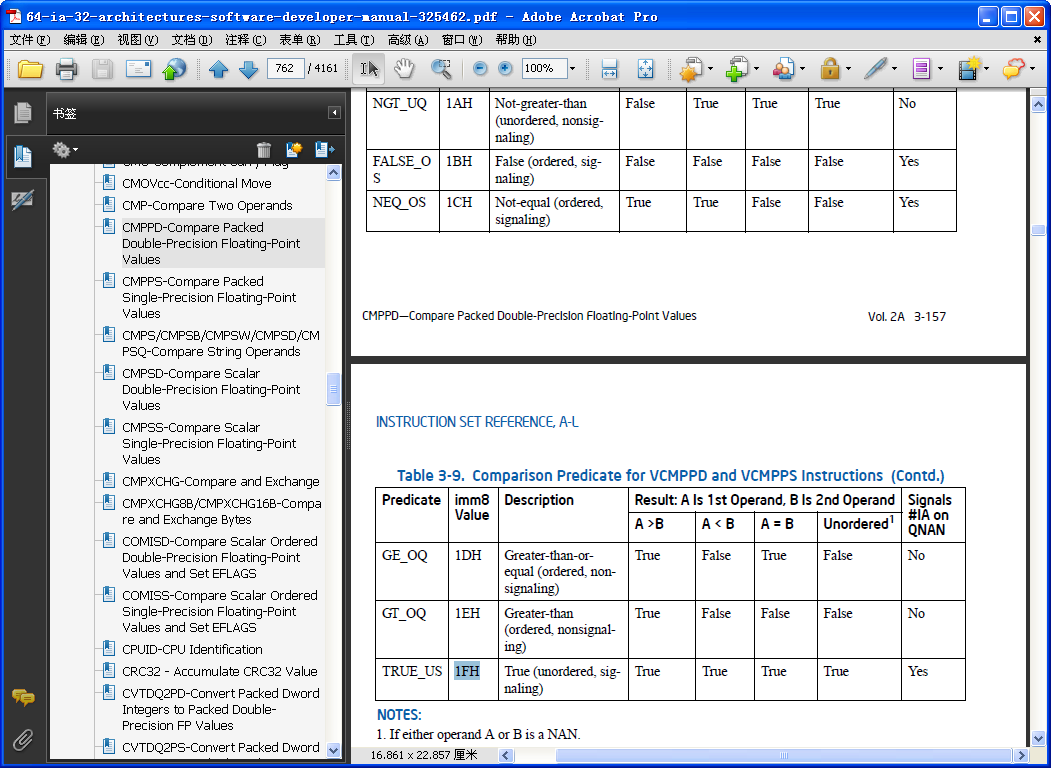Open the 文件(F) menu
This screenshot has width=1051, height=768.
[30, 40]
